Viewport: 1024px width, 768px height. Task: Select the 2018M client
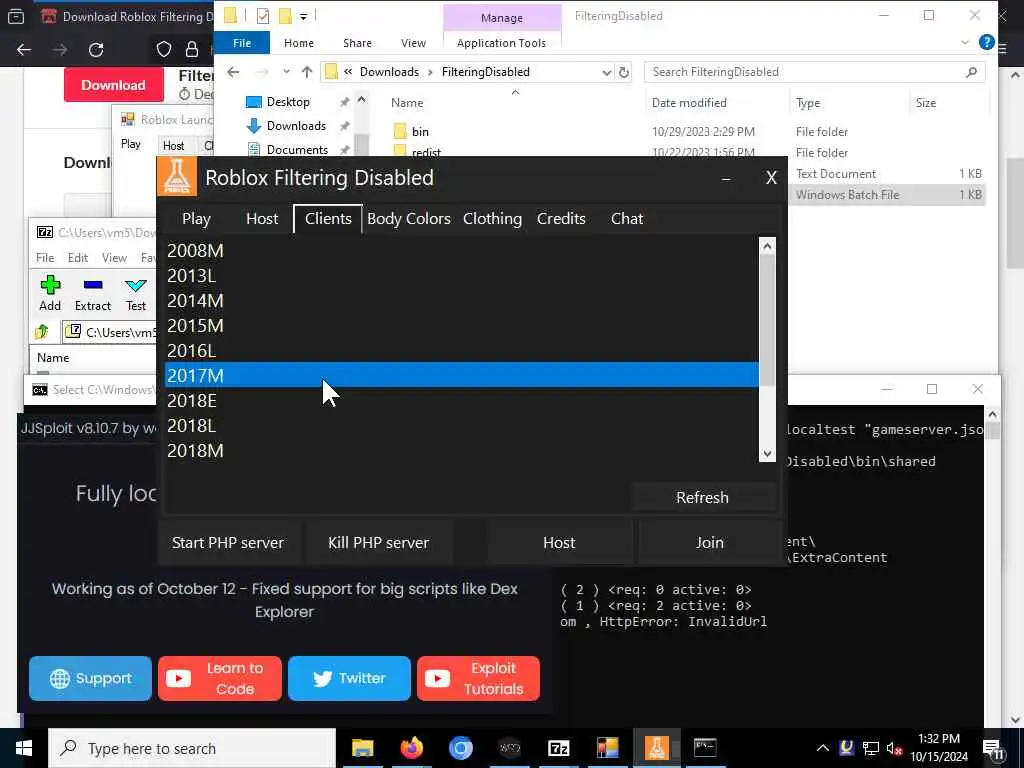(461, 451)
